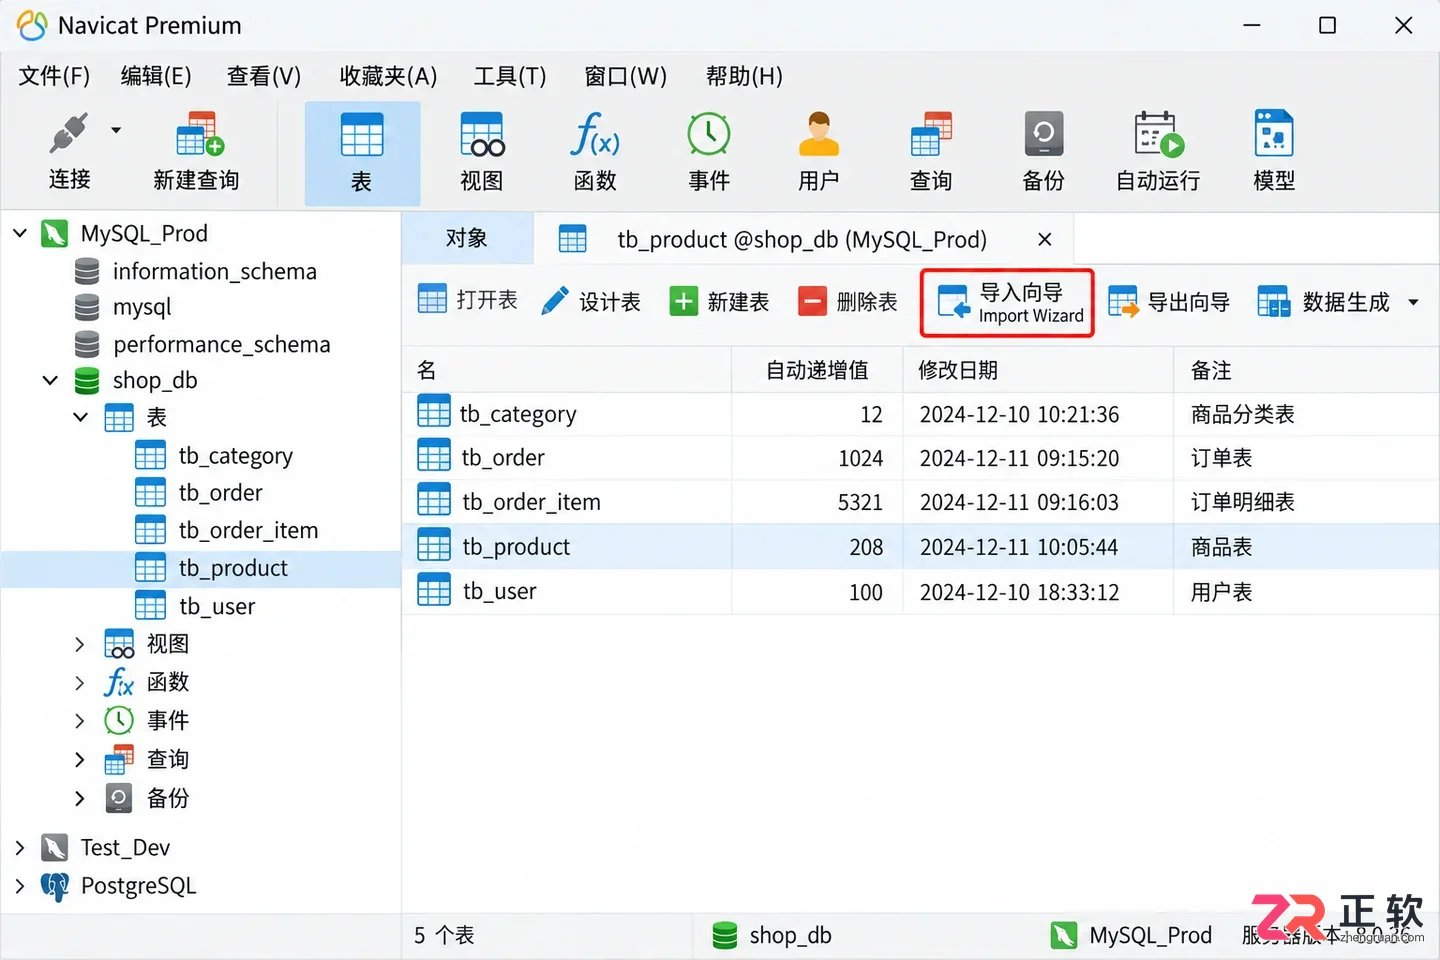Screen dimensions: 1440x960
Task: Select tb_order in the sidebar tree
Action: pyautogui.click(x=220, y=493)
